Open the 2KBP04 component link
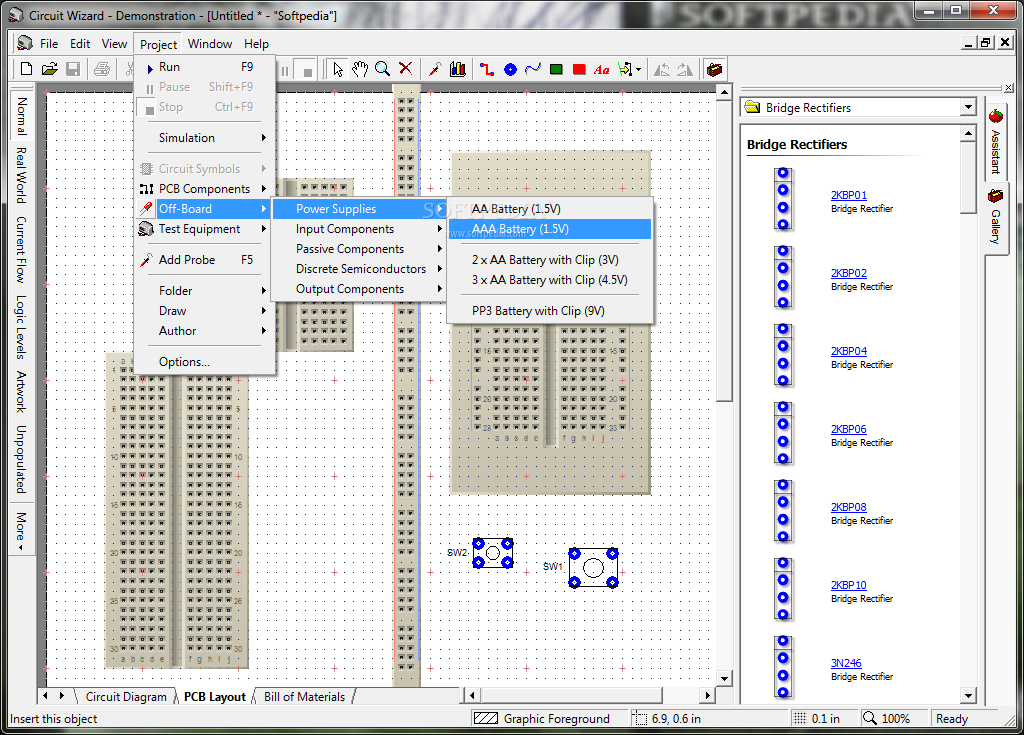 [x=848, y=351]
